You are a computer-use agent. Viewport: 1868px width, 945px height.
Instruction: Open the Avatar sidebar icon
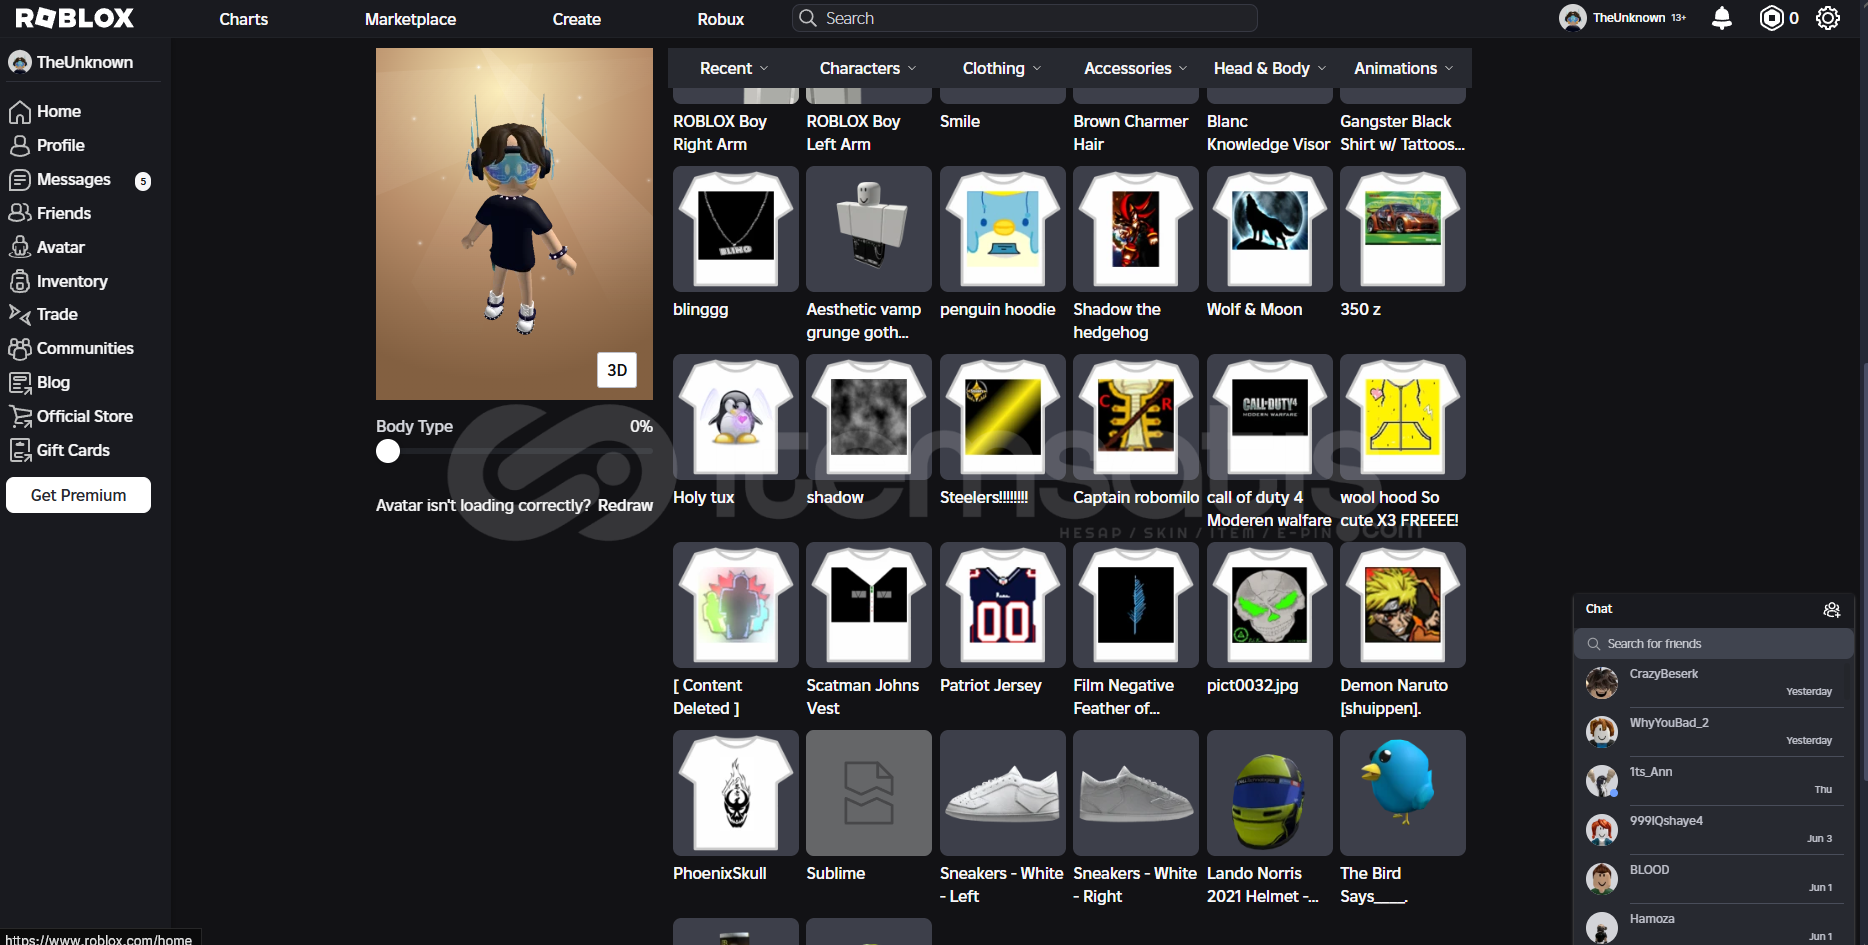pyautogui.click(x=20, y=247)
